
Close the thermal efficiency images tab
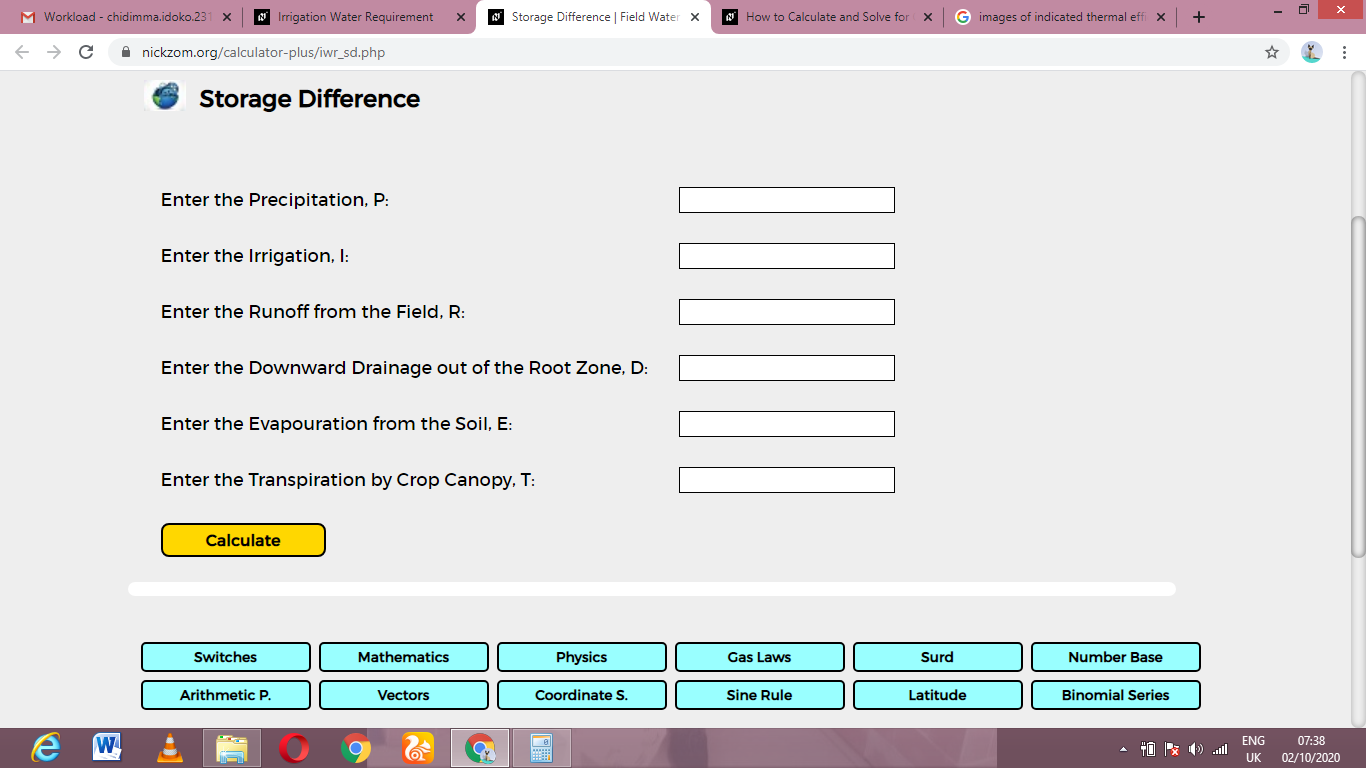tap(1160, 17)
